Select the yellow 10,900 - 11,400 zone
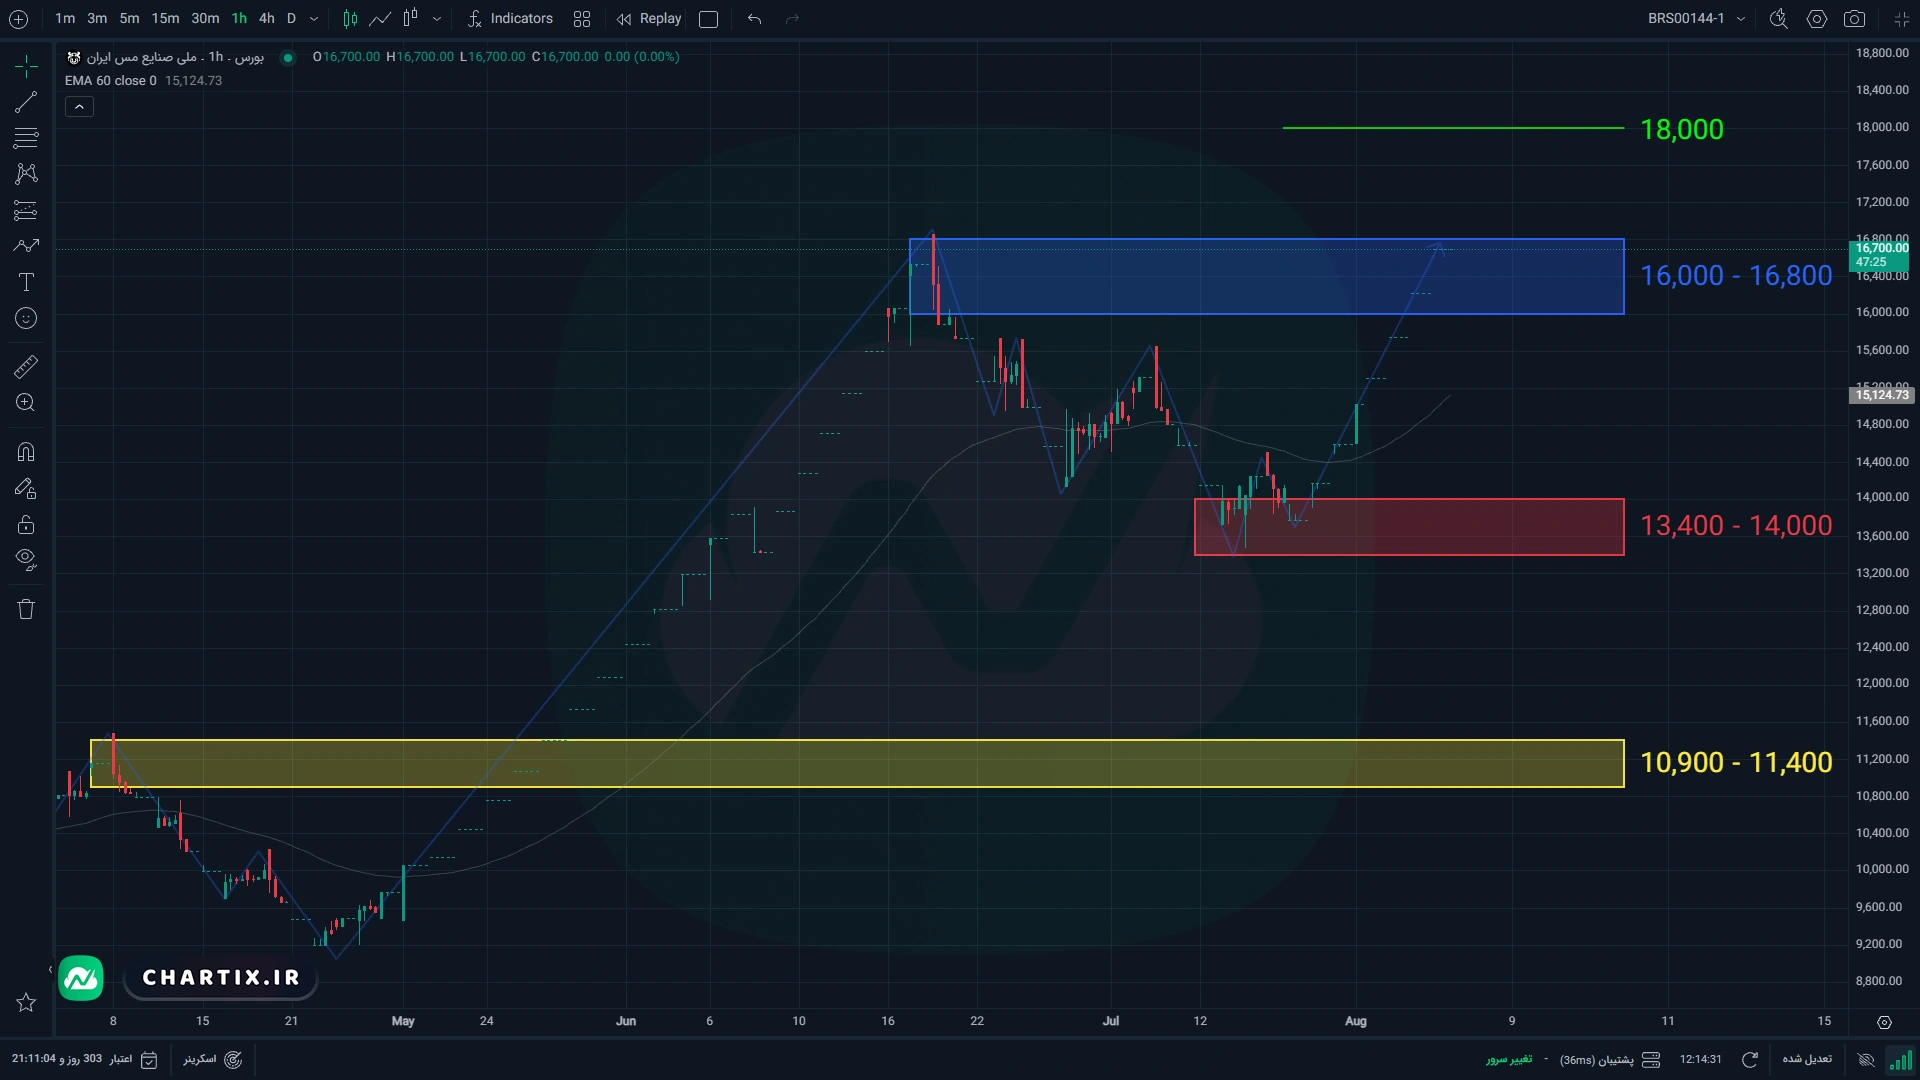 (x=857, y=763)
